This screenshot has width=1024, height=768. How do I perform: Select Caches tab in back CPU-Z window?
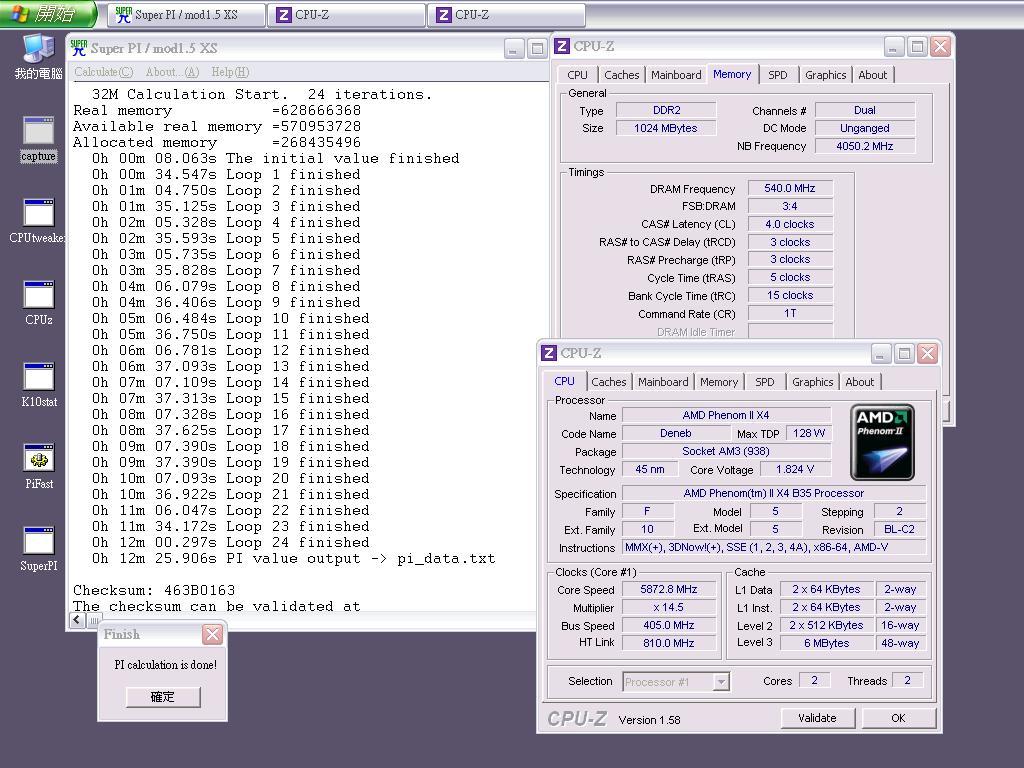click(x=621, y=75)
